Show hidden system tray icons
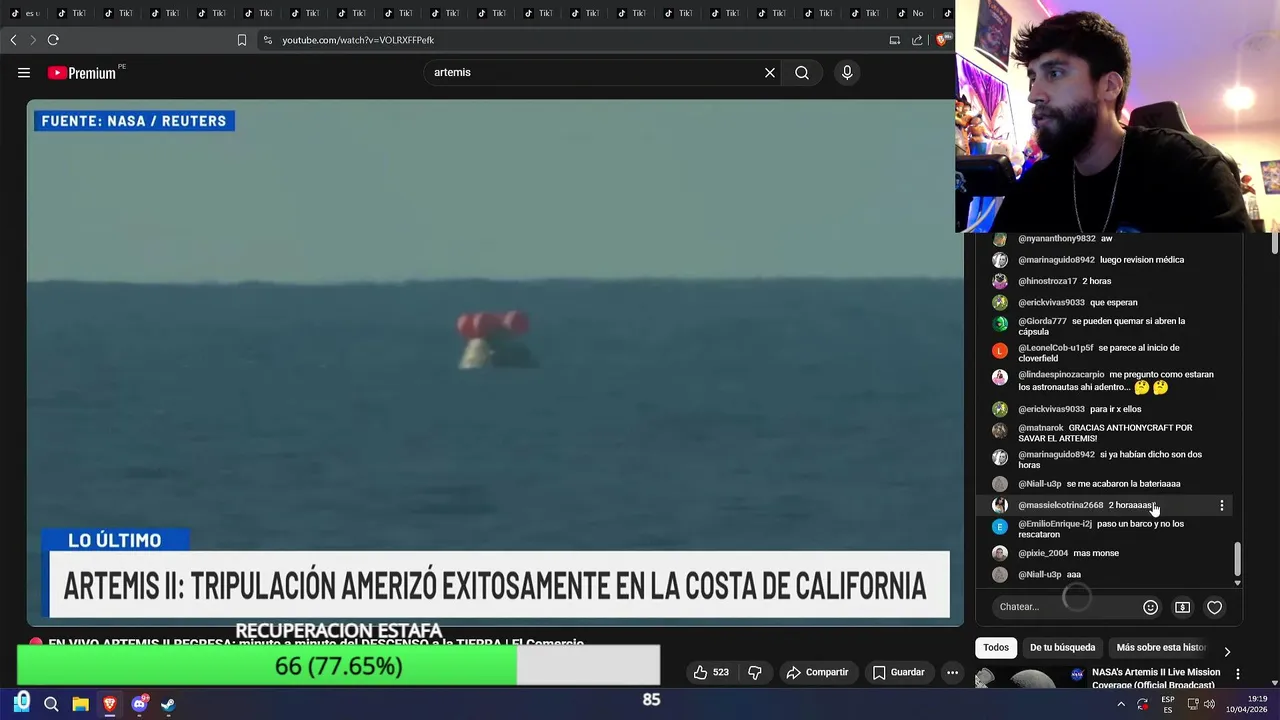The height and width of the screenshot is (720, 1280). pyautogui.click(x=1121, y=704)
